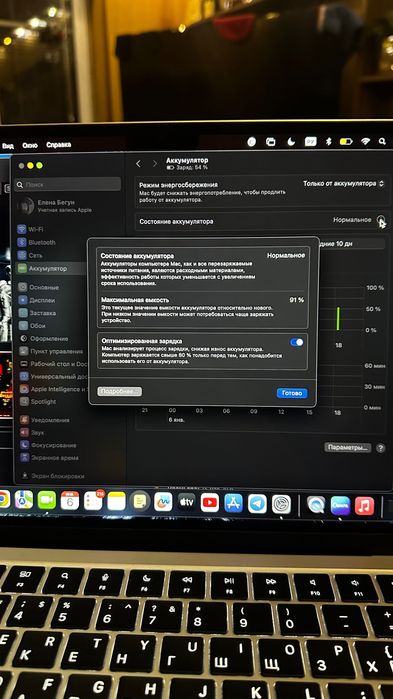The height and width of the screenshot is (699, 393).
Task: Open Canva from the Dock
Action: [340, 505]
